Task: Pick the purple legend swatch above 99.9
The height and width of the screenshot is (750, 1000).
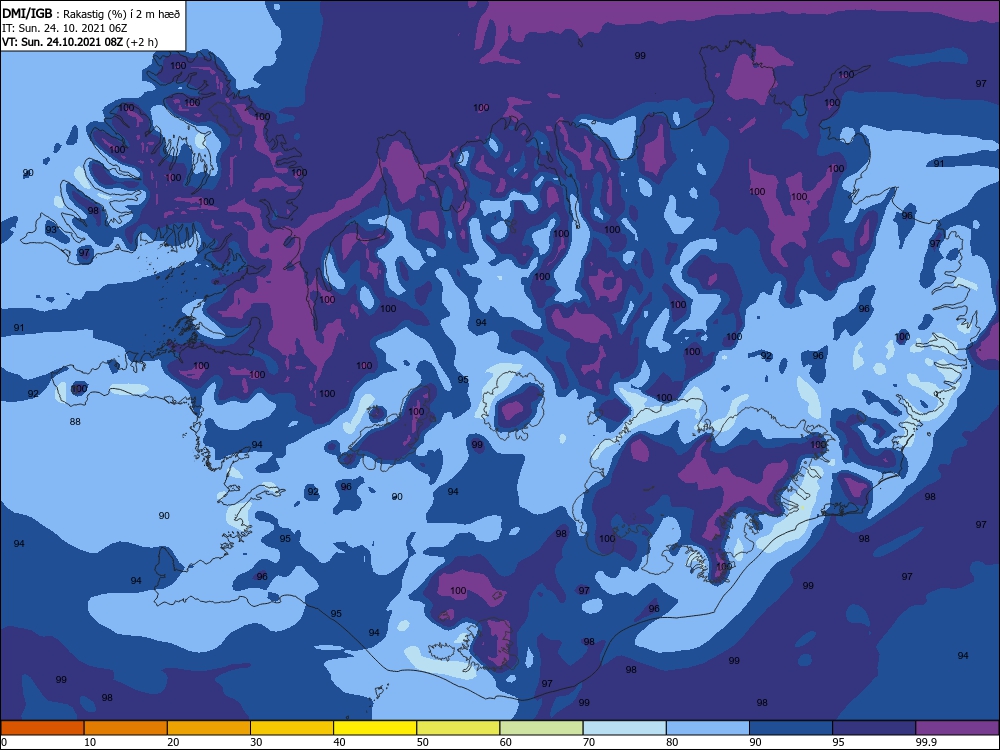Action: tap(957, 728)
